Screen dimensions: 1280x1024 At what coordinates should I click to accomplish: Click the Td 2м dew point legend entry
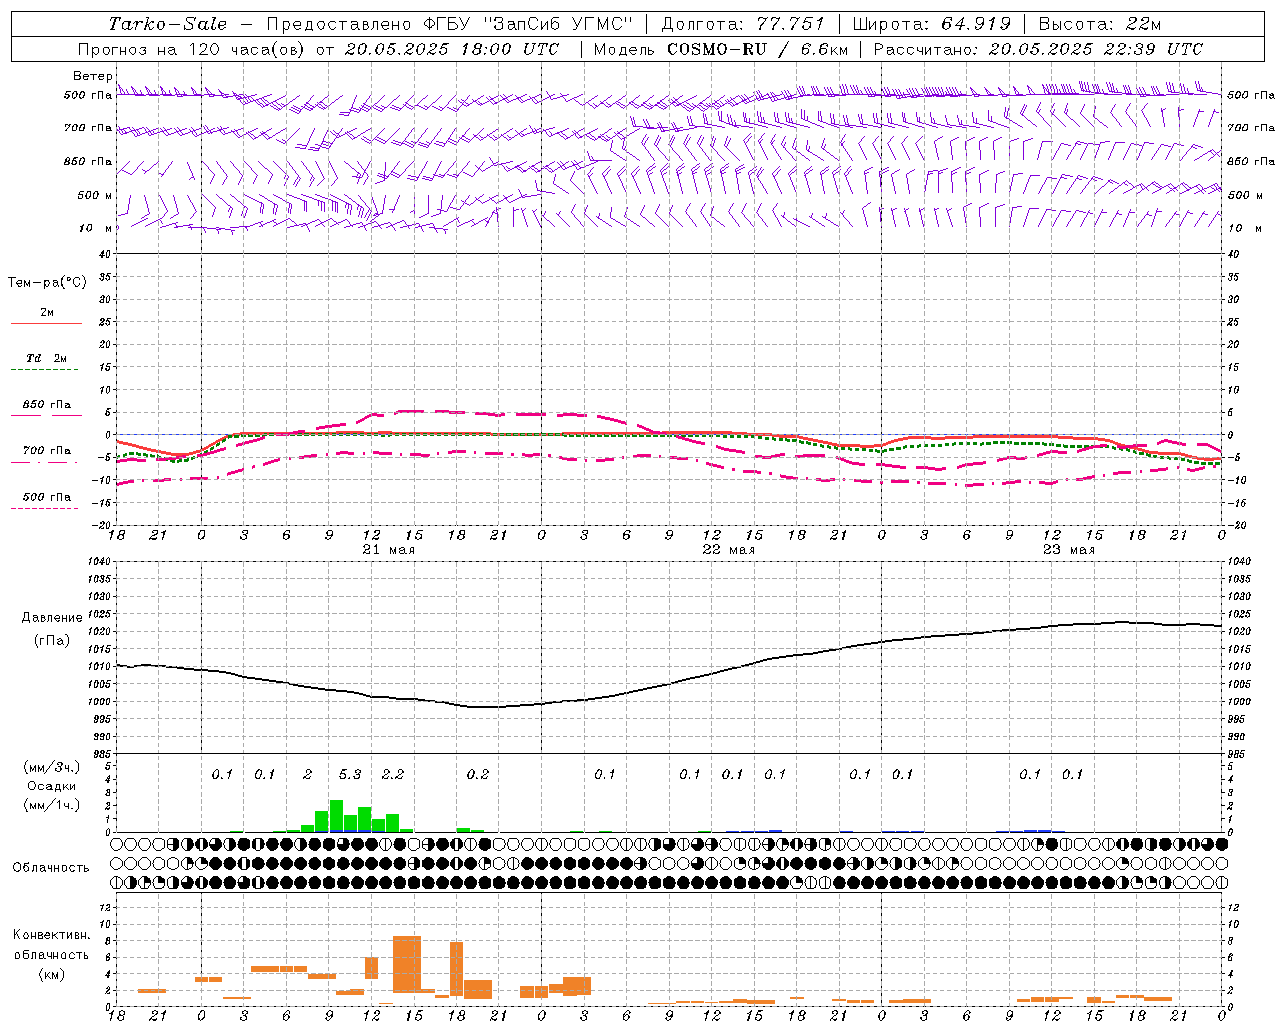click(47, 358)
